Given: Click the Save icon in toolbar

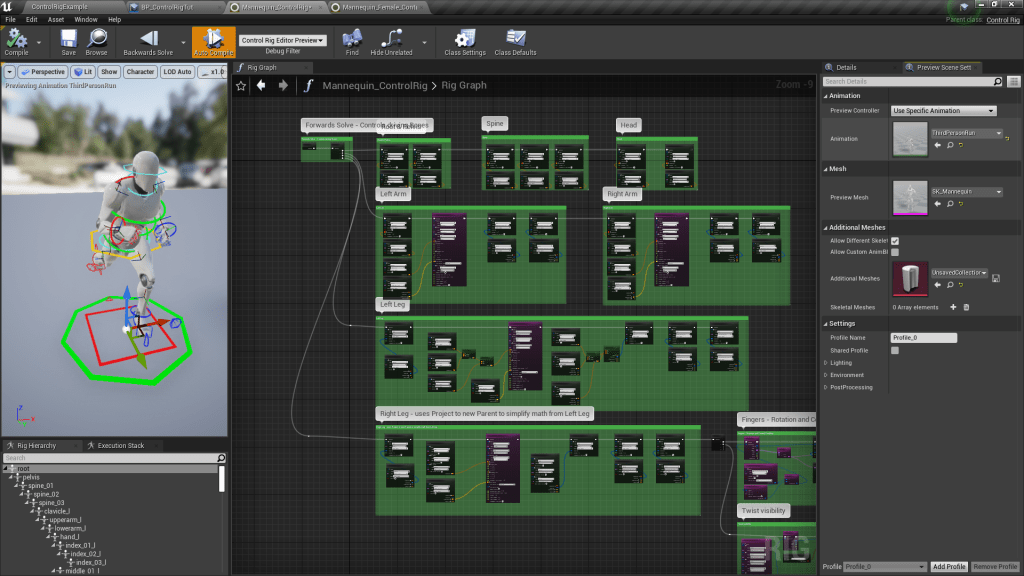Looking at the screenshot, I should [68, 39].
